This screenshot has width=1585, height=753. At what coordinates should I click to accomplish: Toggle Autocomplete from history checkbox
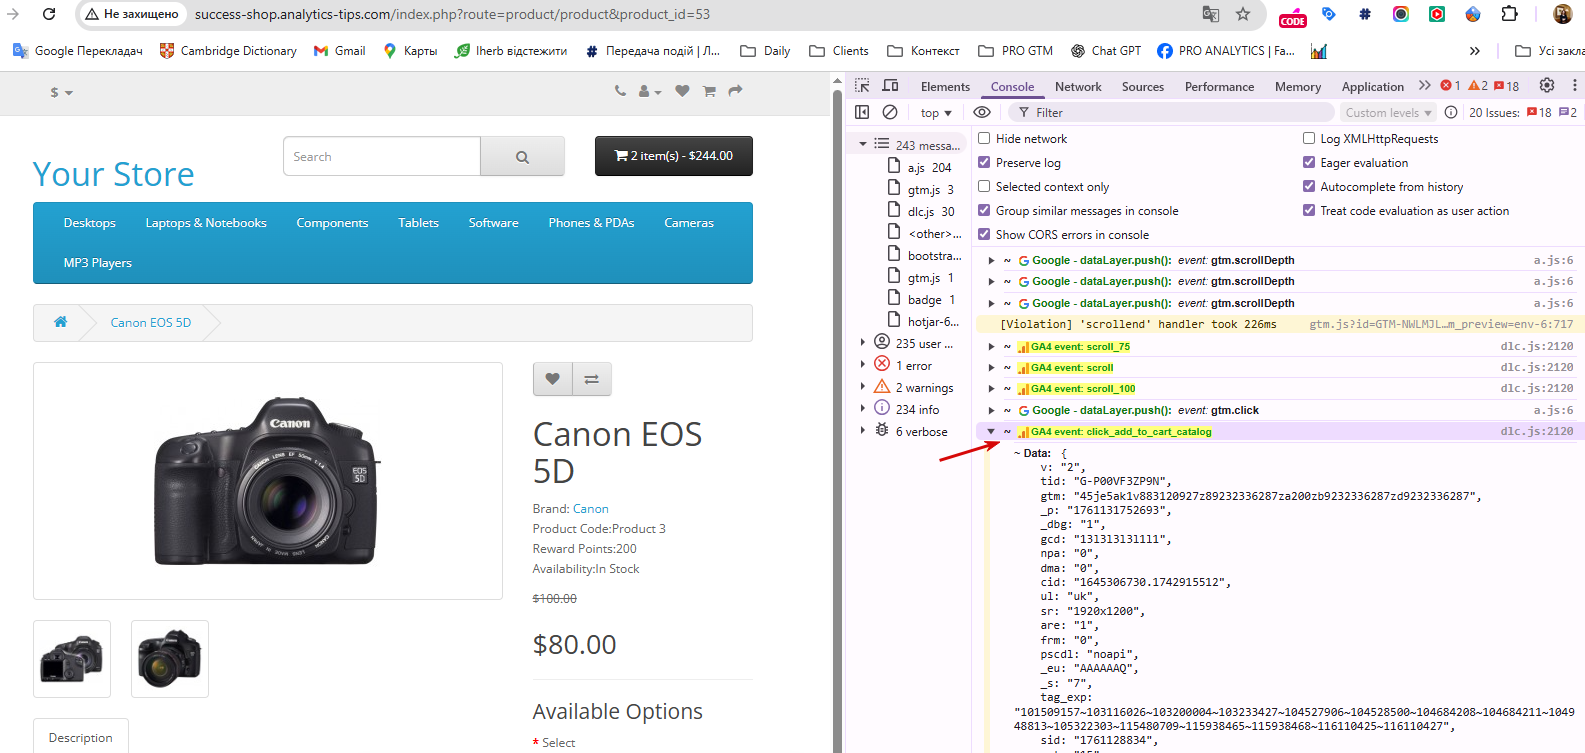1309,186
